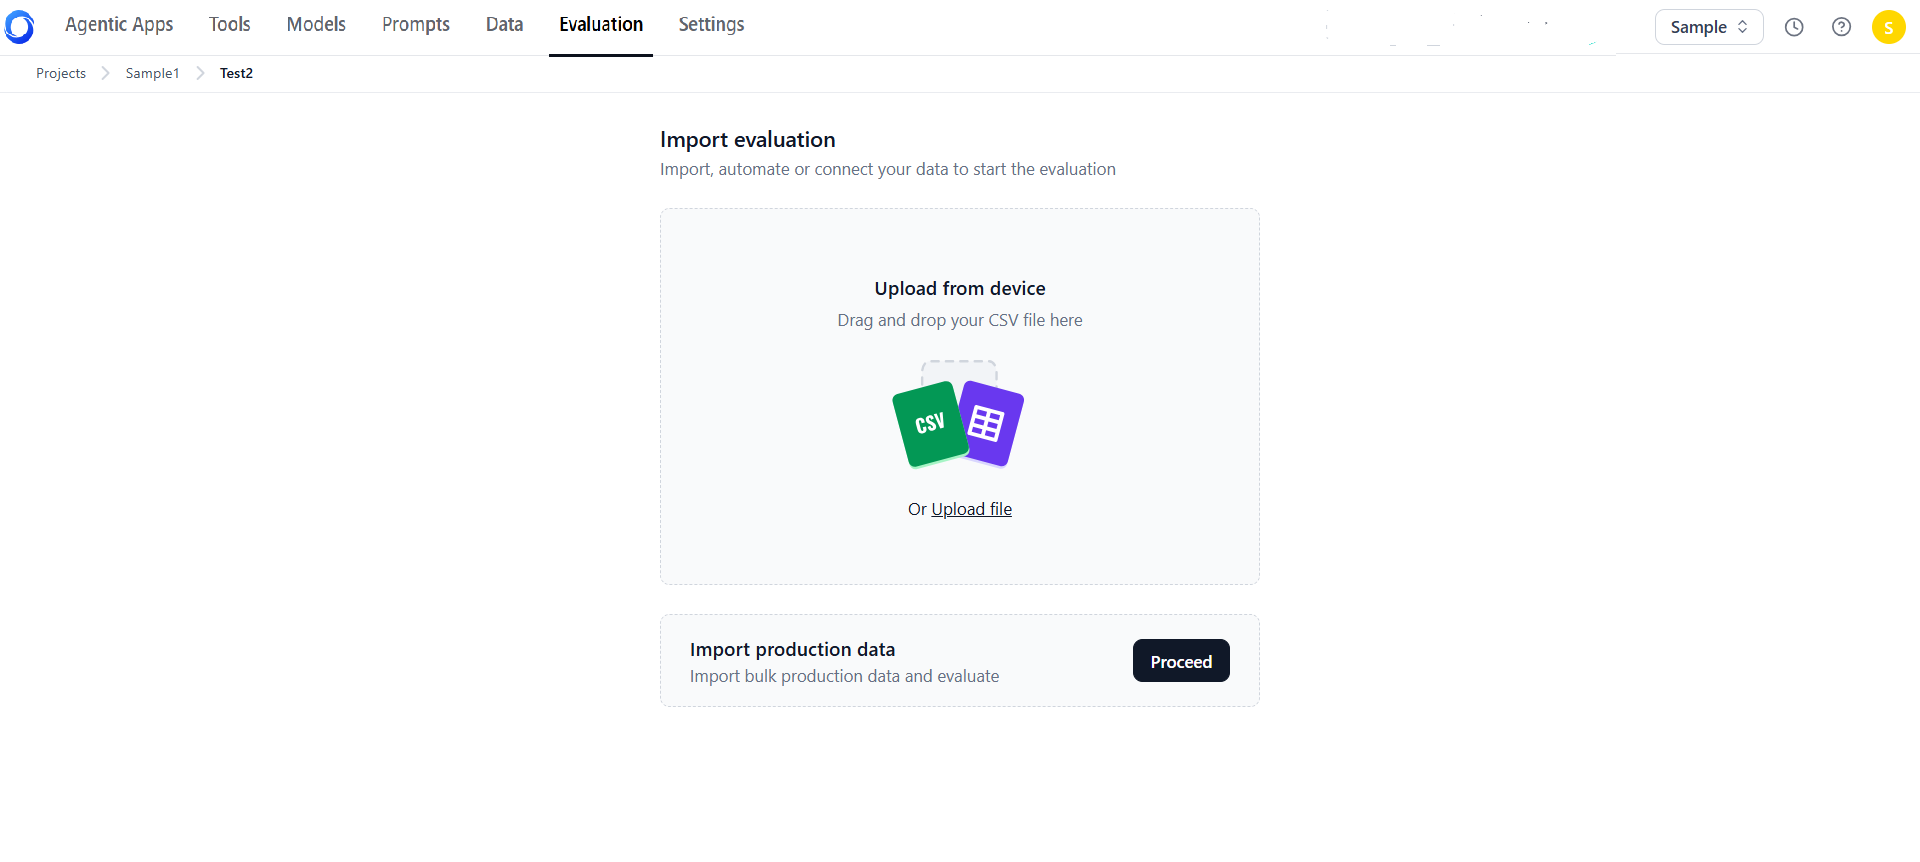Open the history clock icon
1920x862 pixels.
(1794, 27)
